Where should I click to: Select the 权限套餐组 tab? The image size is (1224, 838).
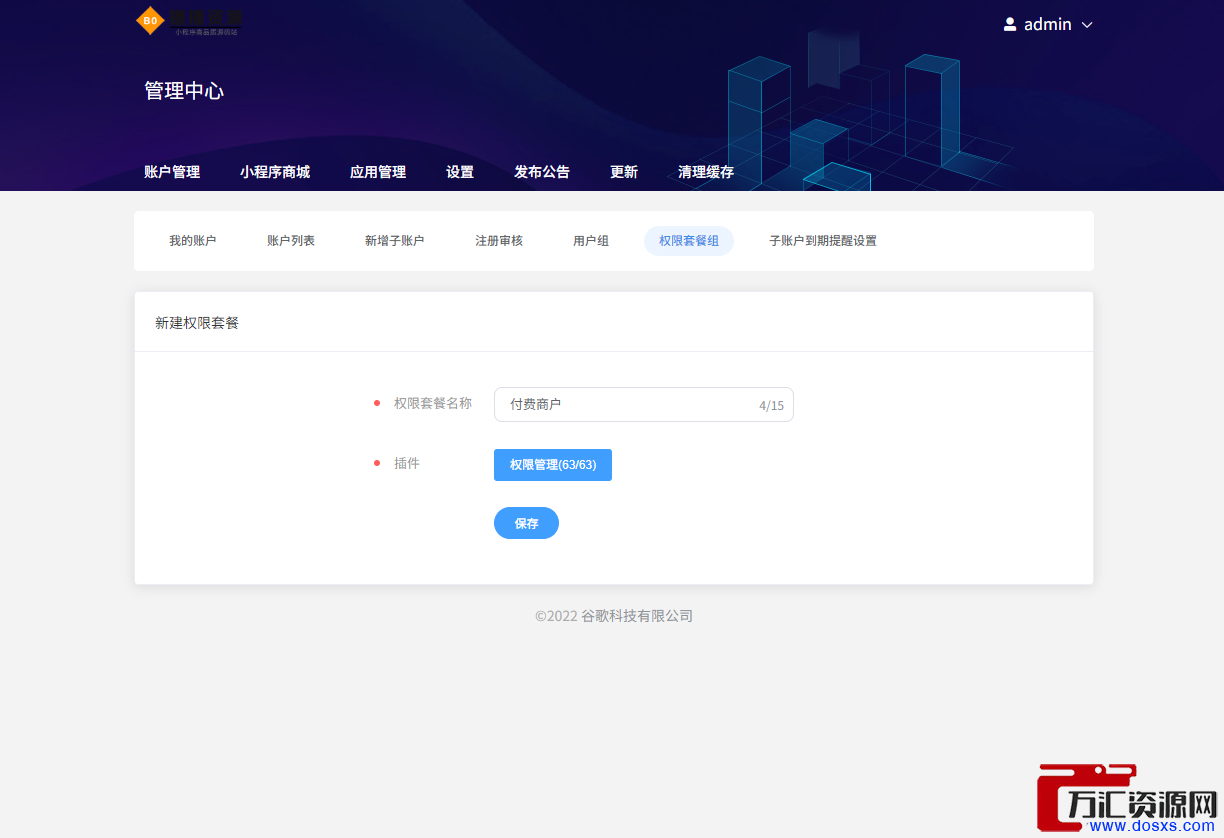(x=689, y=241)
